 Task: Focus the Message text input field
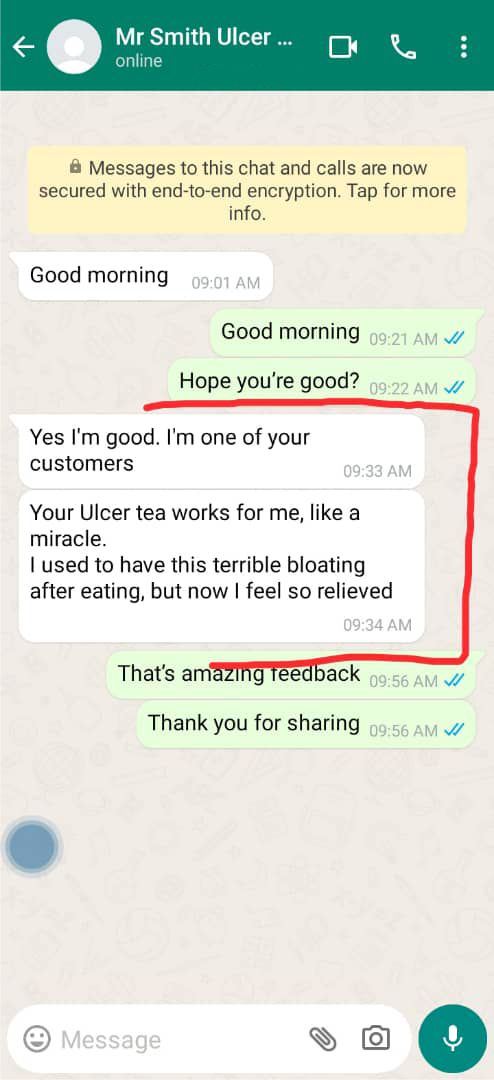tap(179, 1039)
